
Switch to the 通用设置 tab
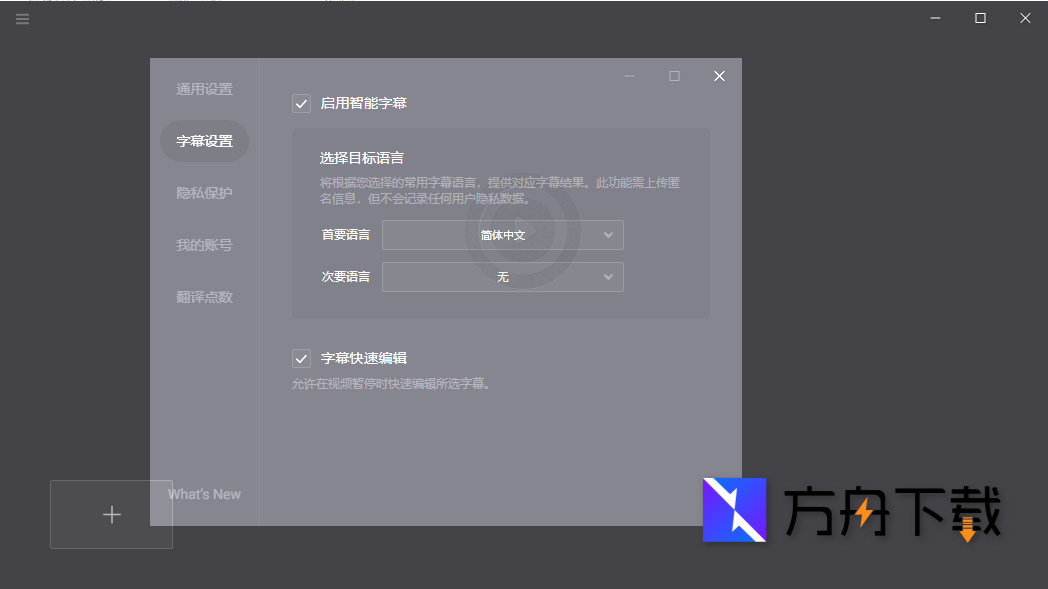(204, 88)
